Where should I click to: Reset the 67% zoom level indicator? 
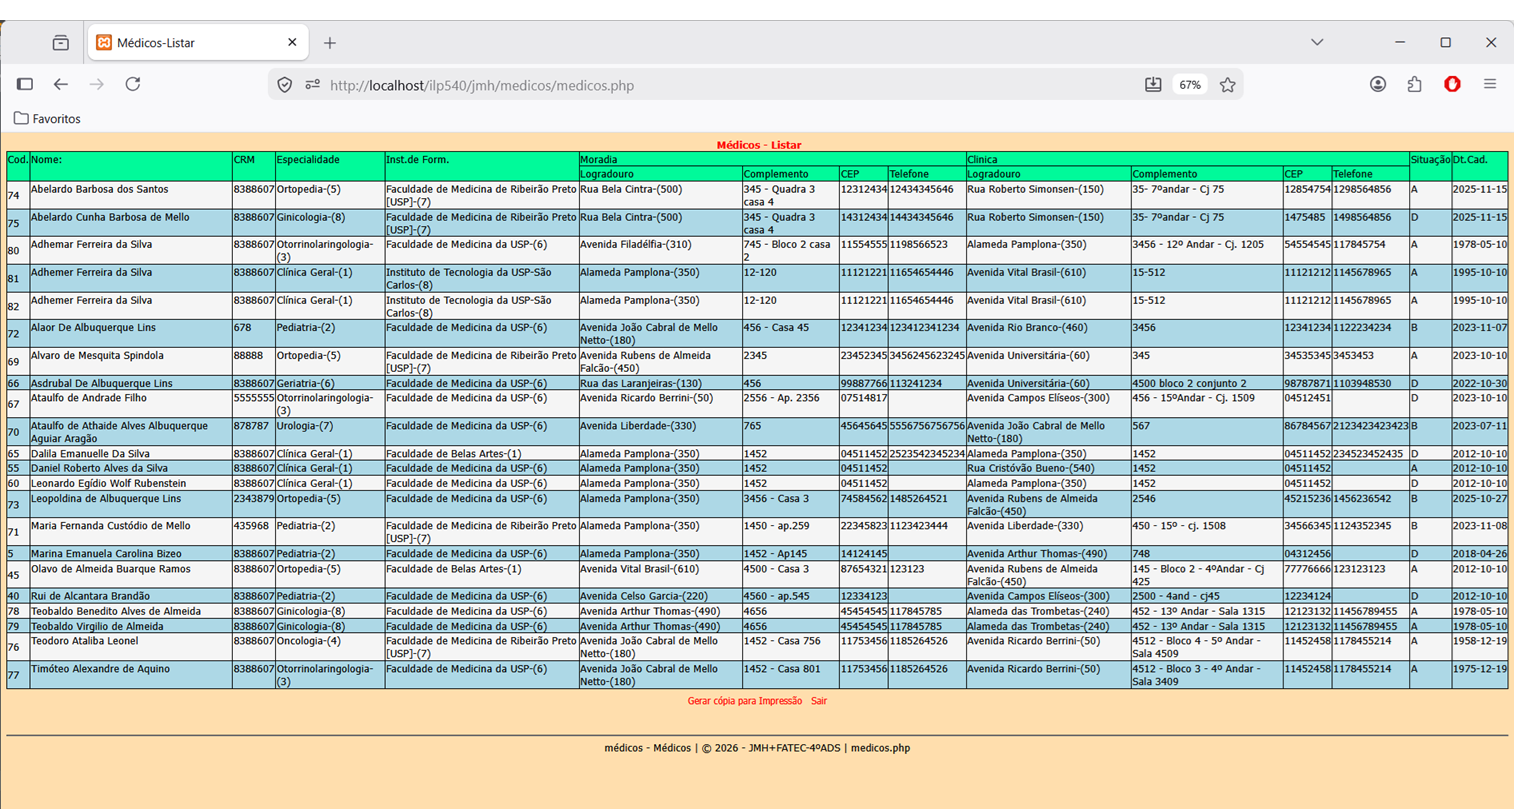[1190, 85]
